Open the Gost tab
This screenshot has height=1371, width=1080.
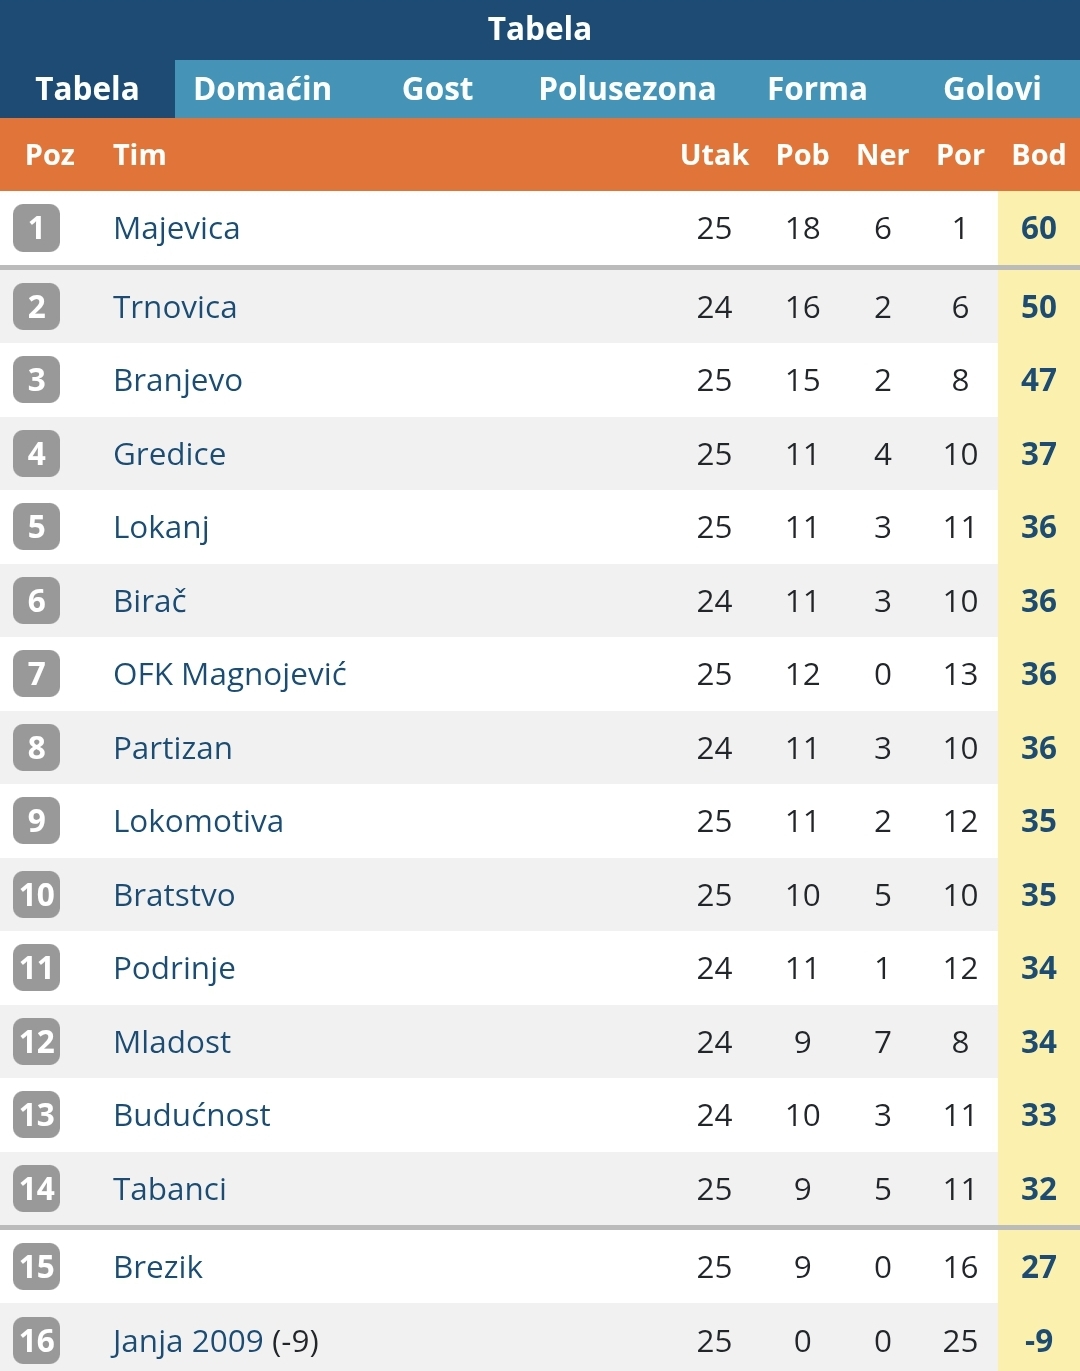tap(437, 89)
